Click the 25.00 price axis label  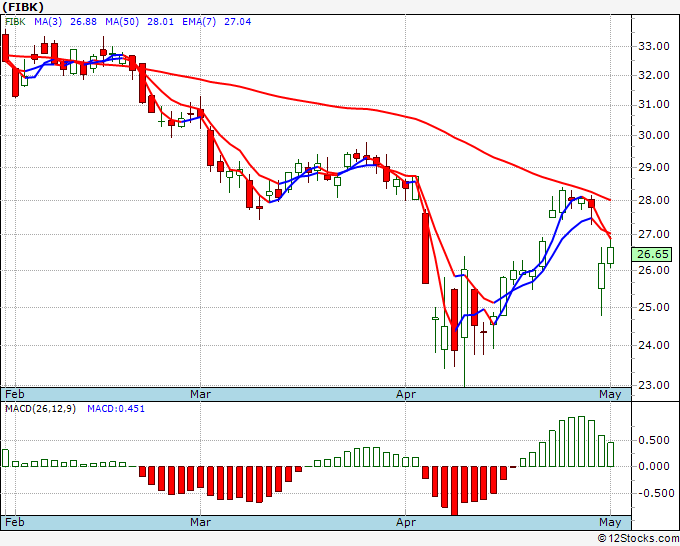point(654,307)
